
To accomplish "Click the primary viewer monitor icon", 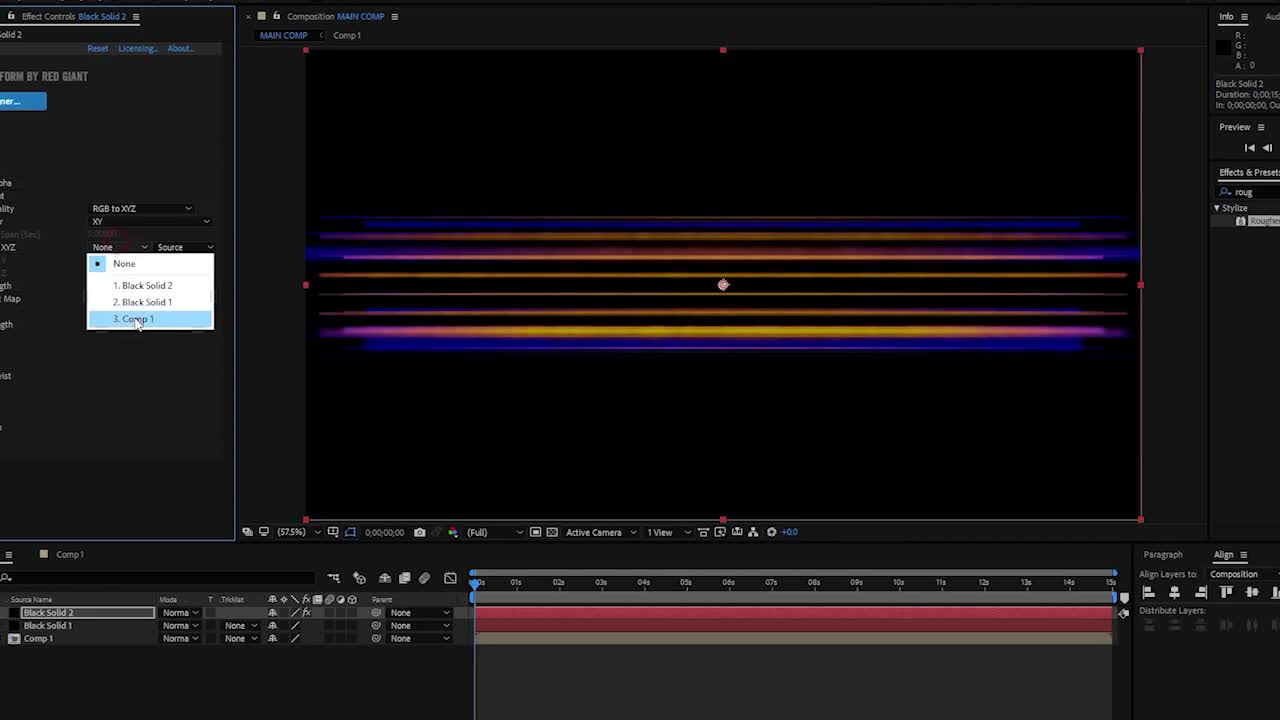I will 264,532.
